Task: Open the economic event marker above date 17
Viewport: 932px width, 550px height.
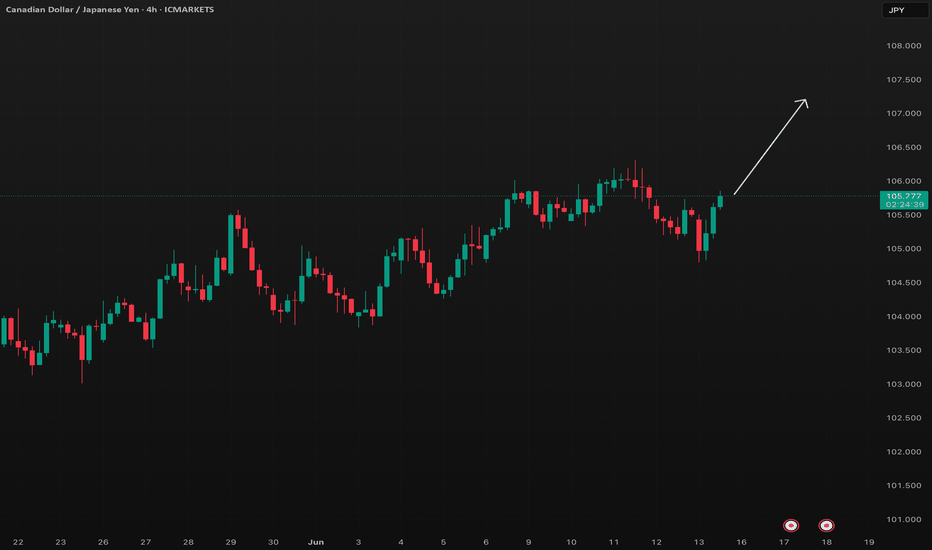Action: tap(791, 525)
